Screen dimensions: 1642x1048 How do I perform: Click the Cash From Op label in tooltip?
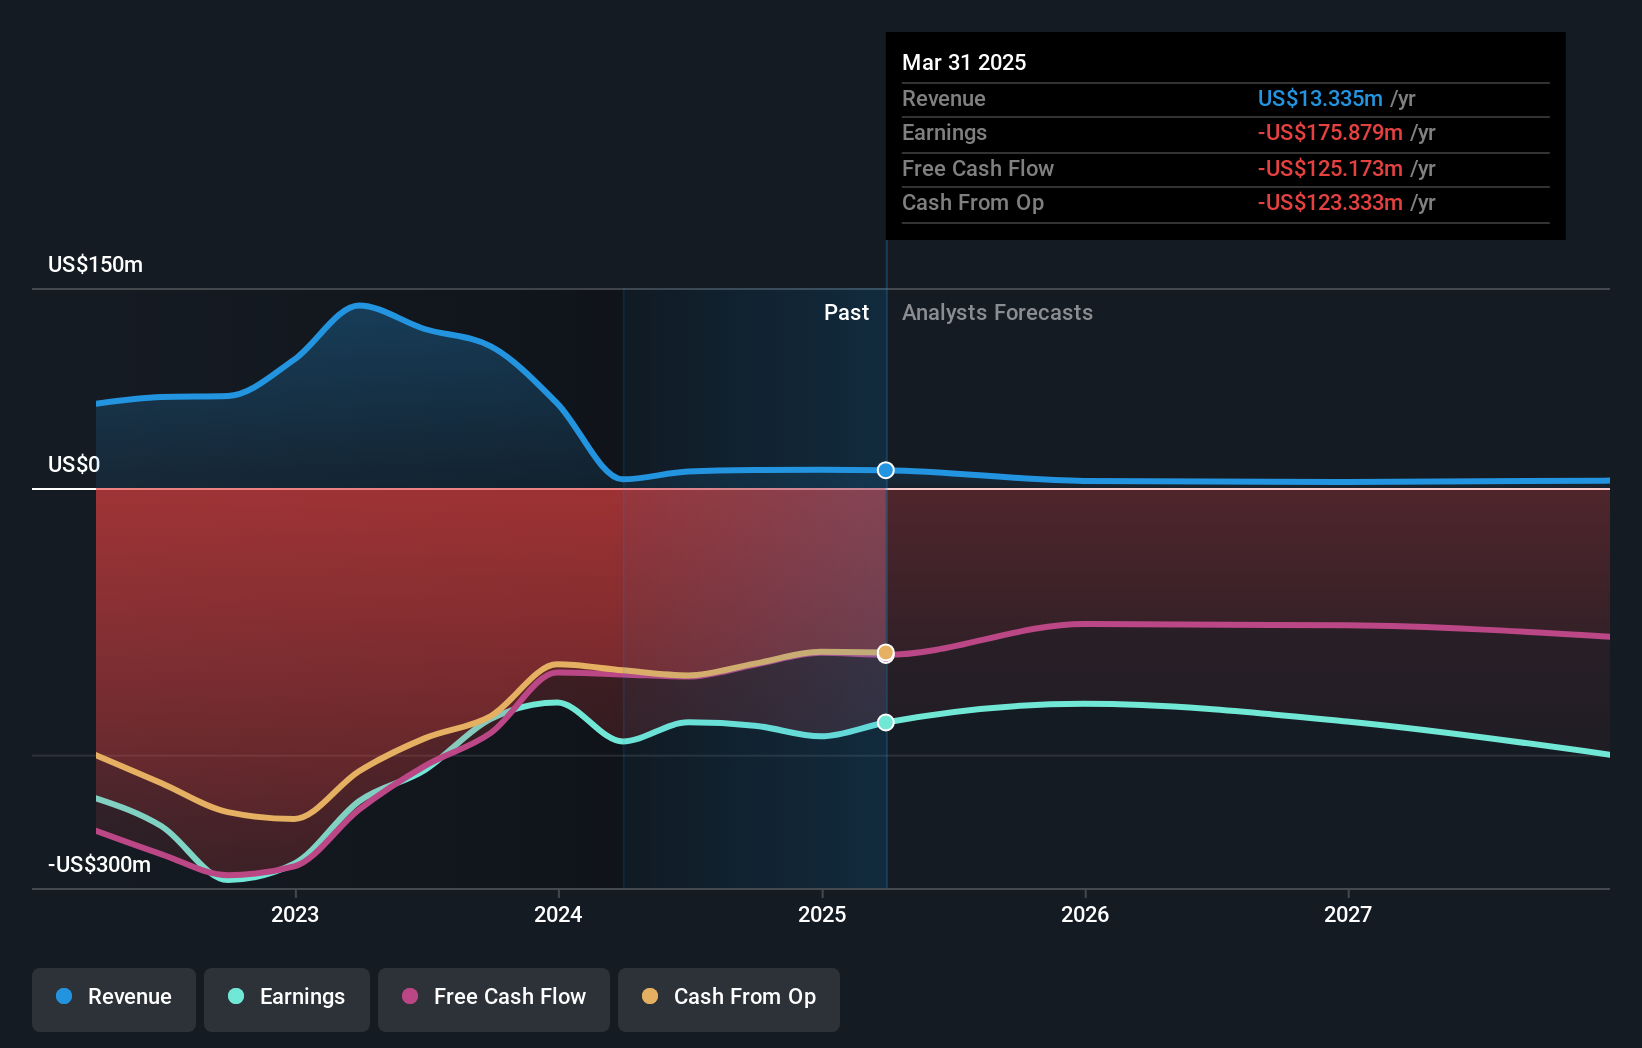pos(973,203)
